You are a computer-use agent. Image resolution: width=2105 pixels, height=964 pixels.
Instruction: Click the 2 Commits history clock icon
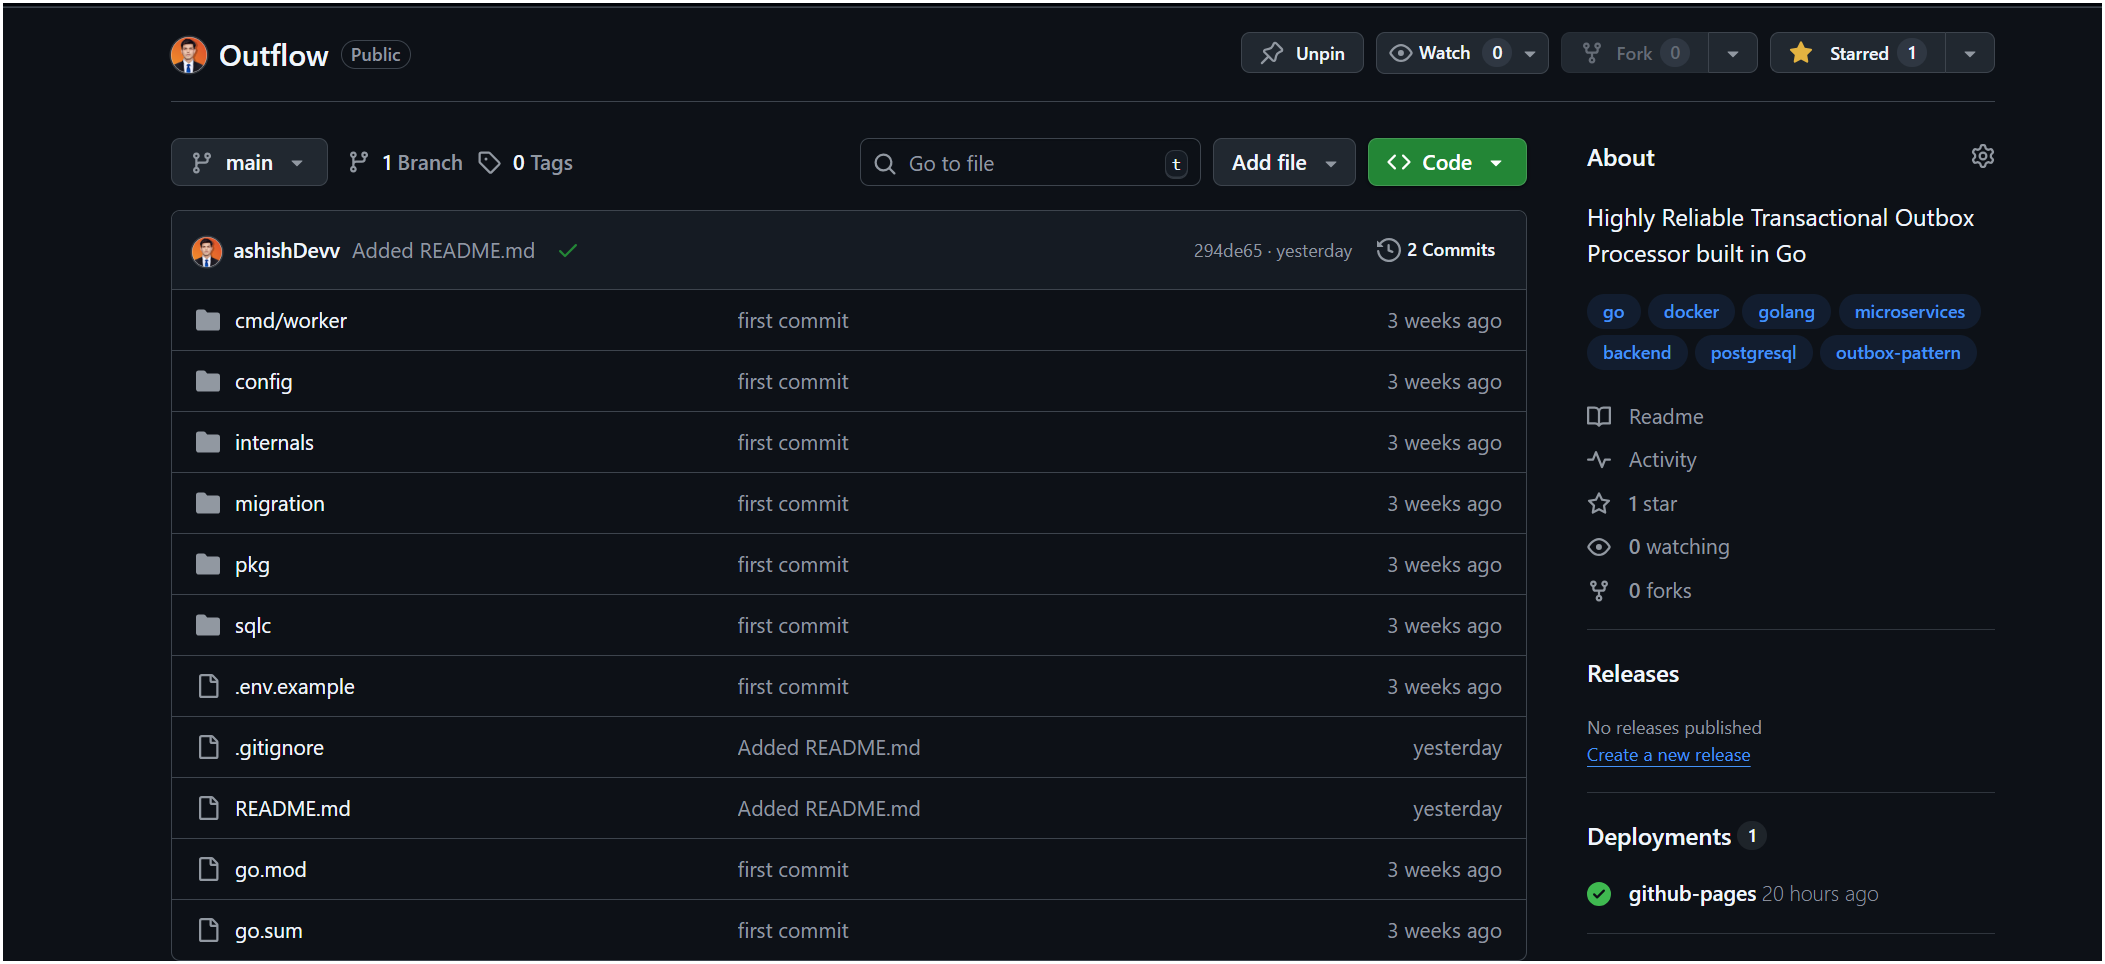point(1388,250)
